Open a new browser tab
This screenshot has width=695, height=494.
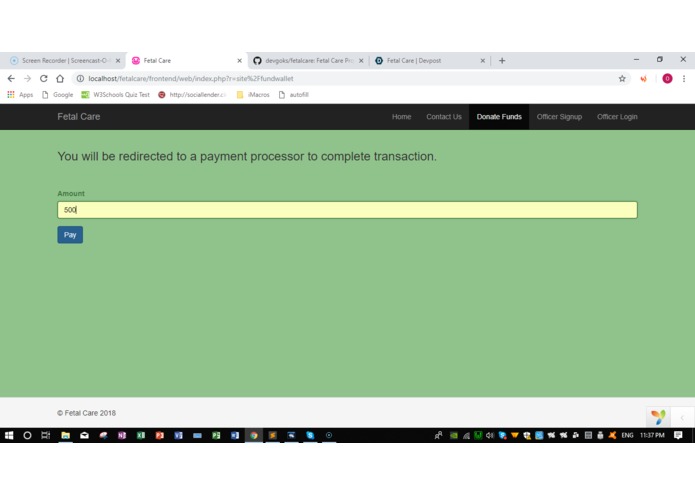(502, 61)
